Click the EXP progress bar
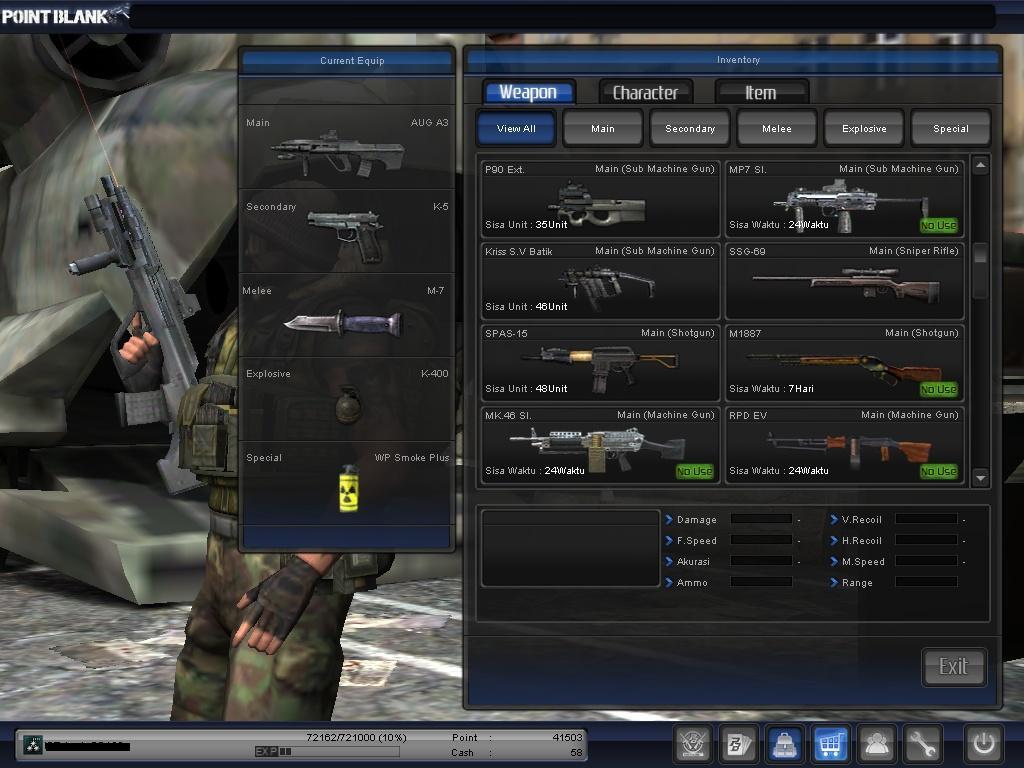Screen dimensions: 1024x768 (x=327, y=752)
